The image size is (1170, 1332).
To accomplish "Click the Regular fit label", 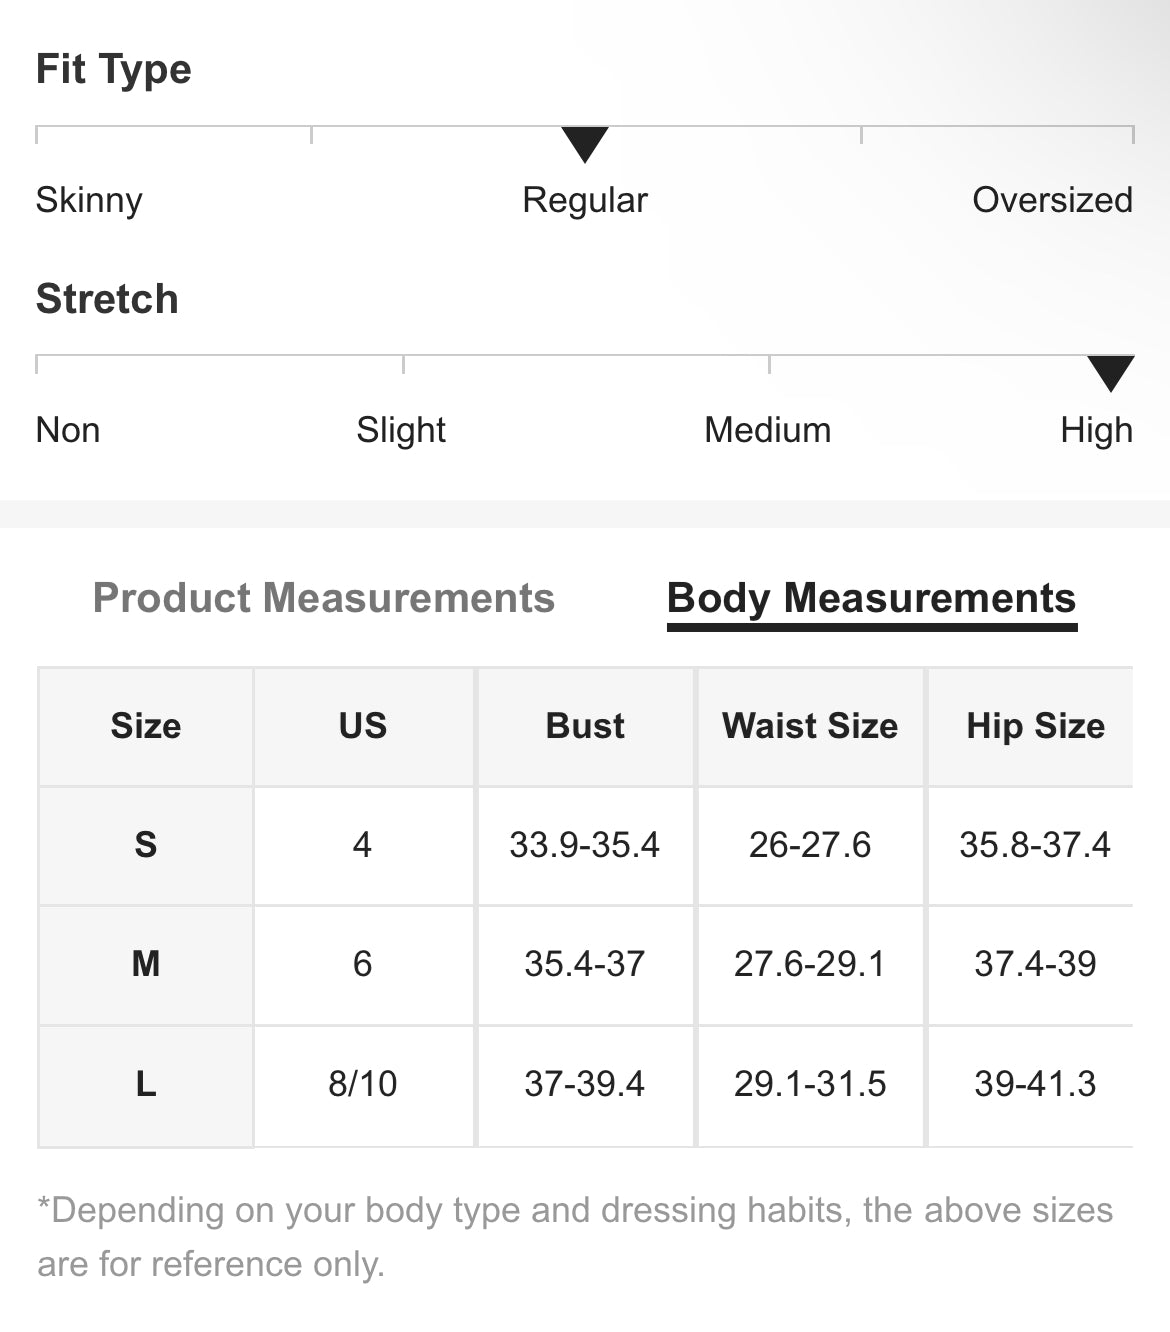I will click(x=585, y=200).
